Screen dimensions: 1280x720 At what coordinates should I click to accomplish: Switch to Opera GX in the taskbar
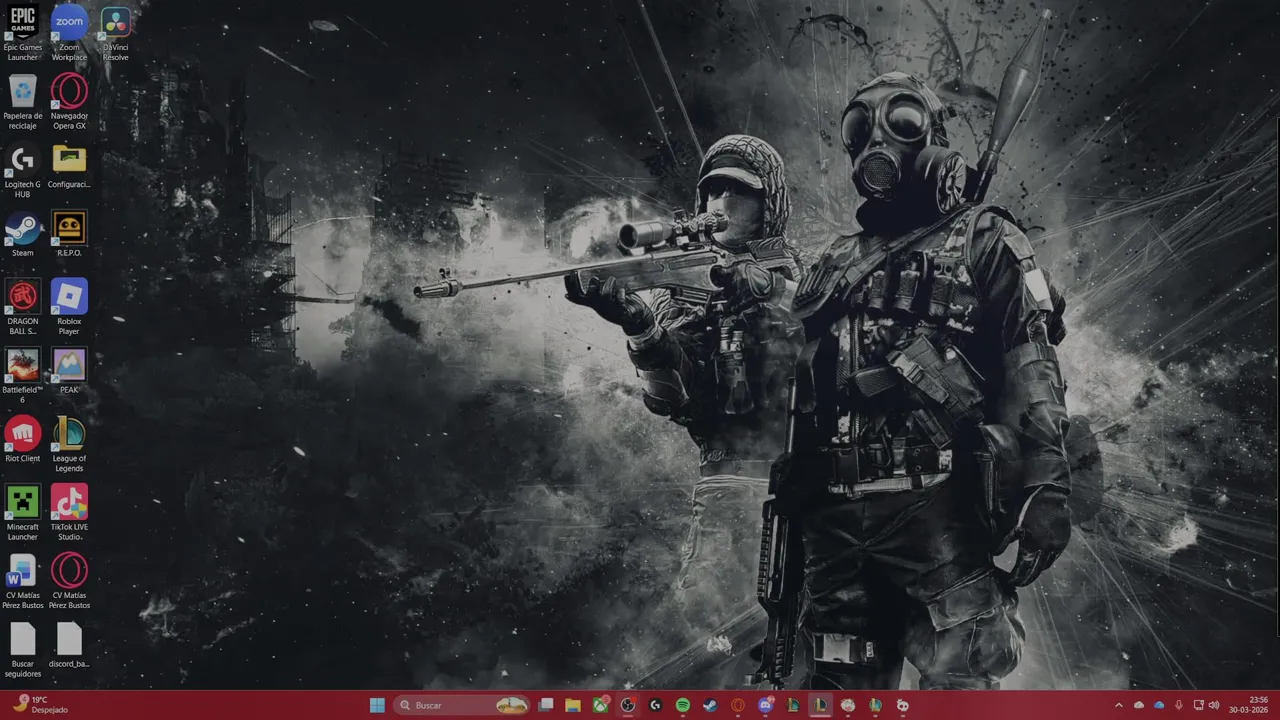[x=738, y=705]
